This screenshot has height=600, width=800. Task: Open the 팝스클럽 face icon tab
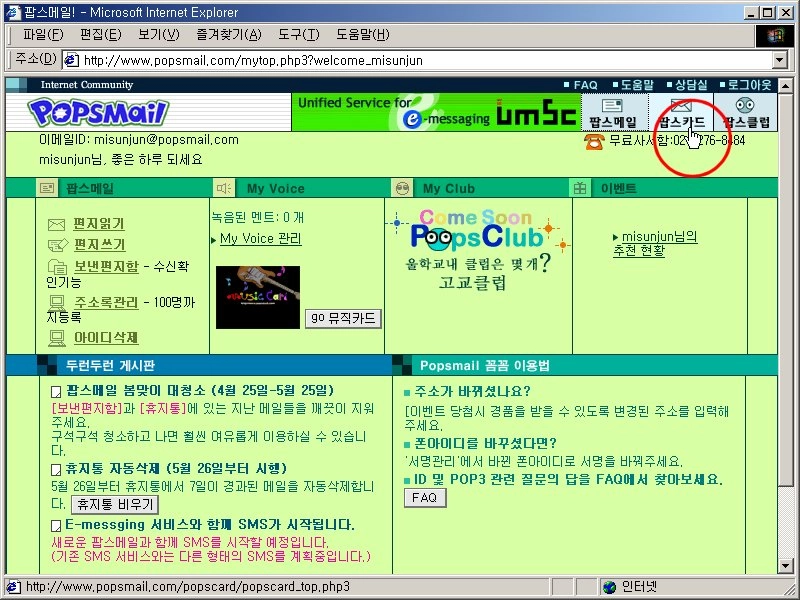coord(746,112)
